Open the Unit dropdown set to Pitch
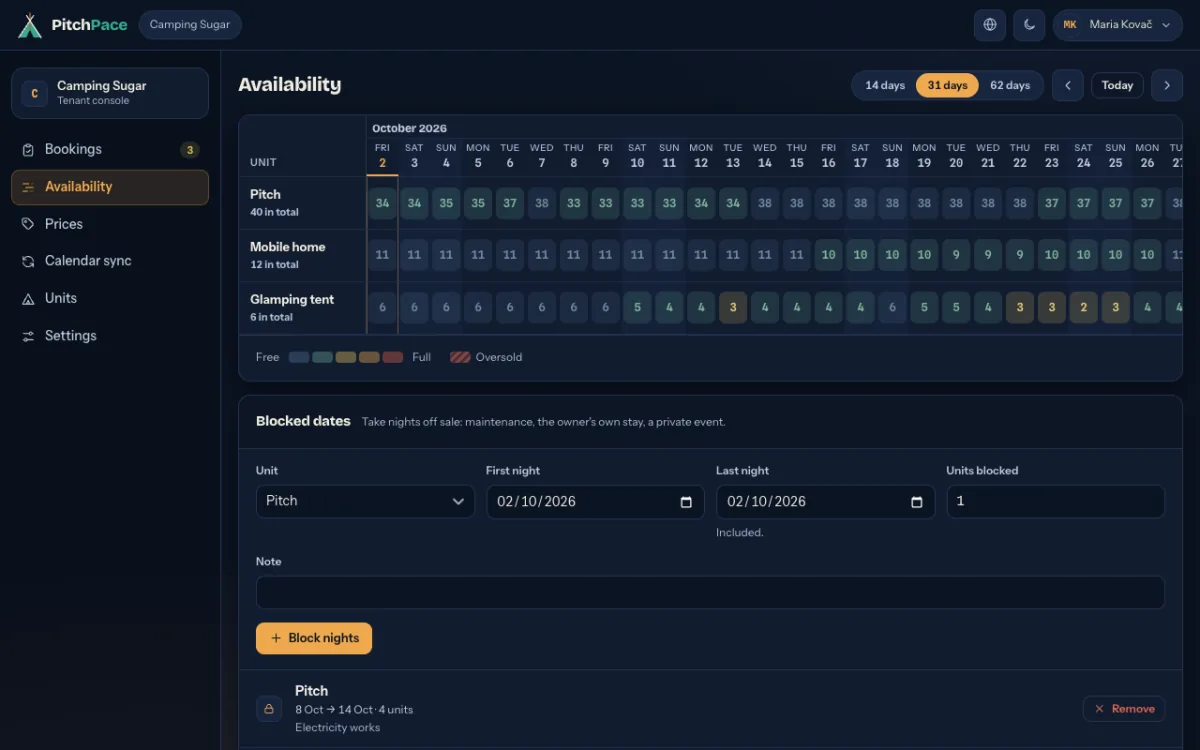 coord(365,501)
